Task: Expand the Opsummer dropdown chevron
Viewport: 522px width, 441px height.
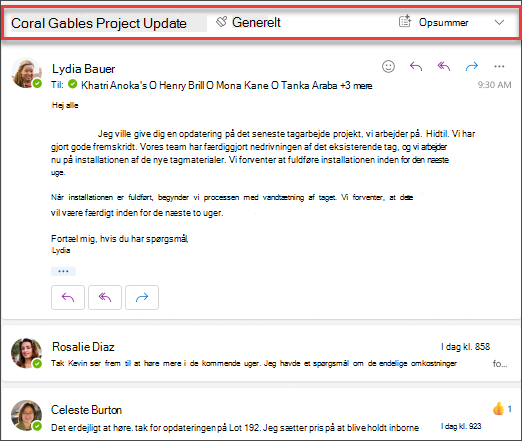Action: tap(499, 22)
